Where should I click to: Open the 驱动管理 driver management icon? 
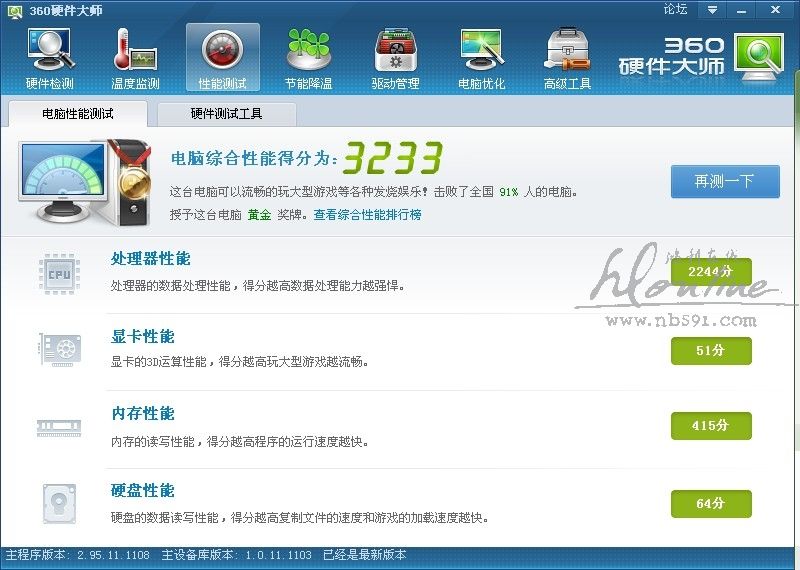395,49
